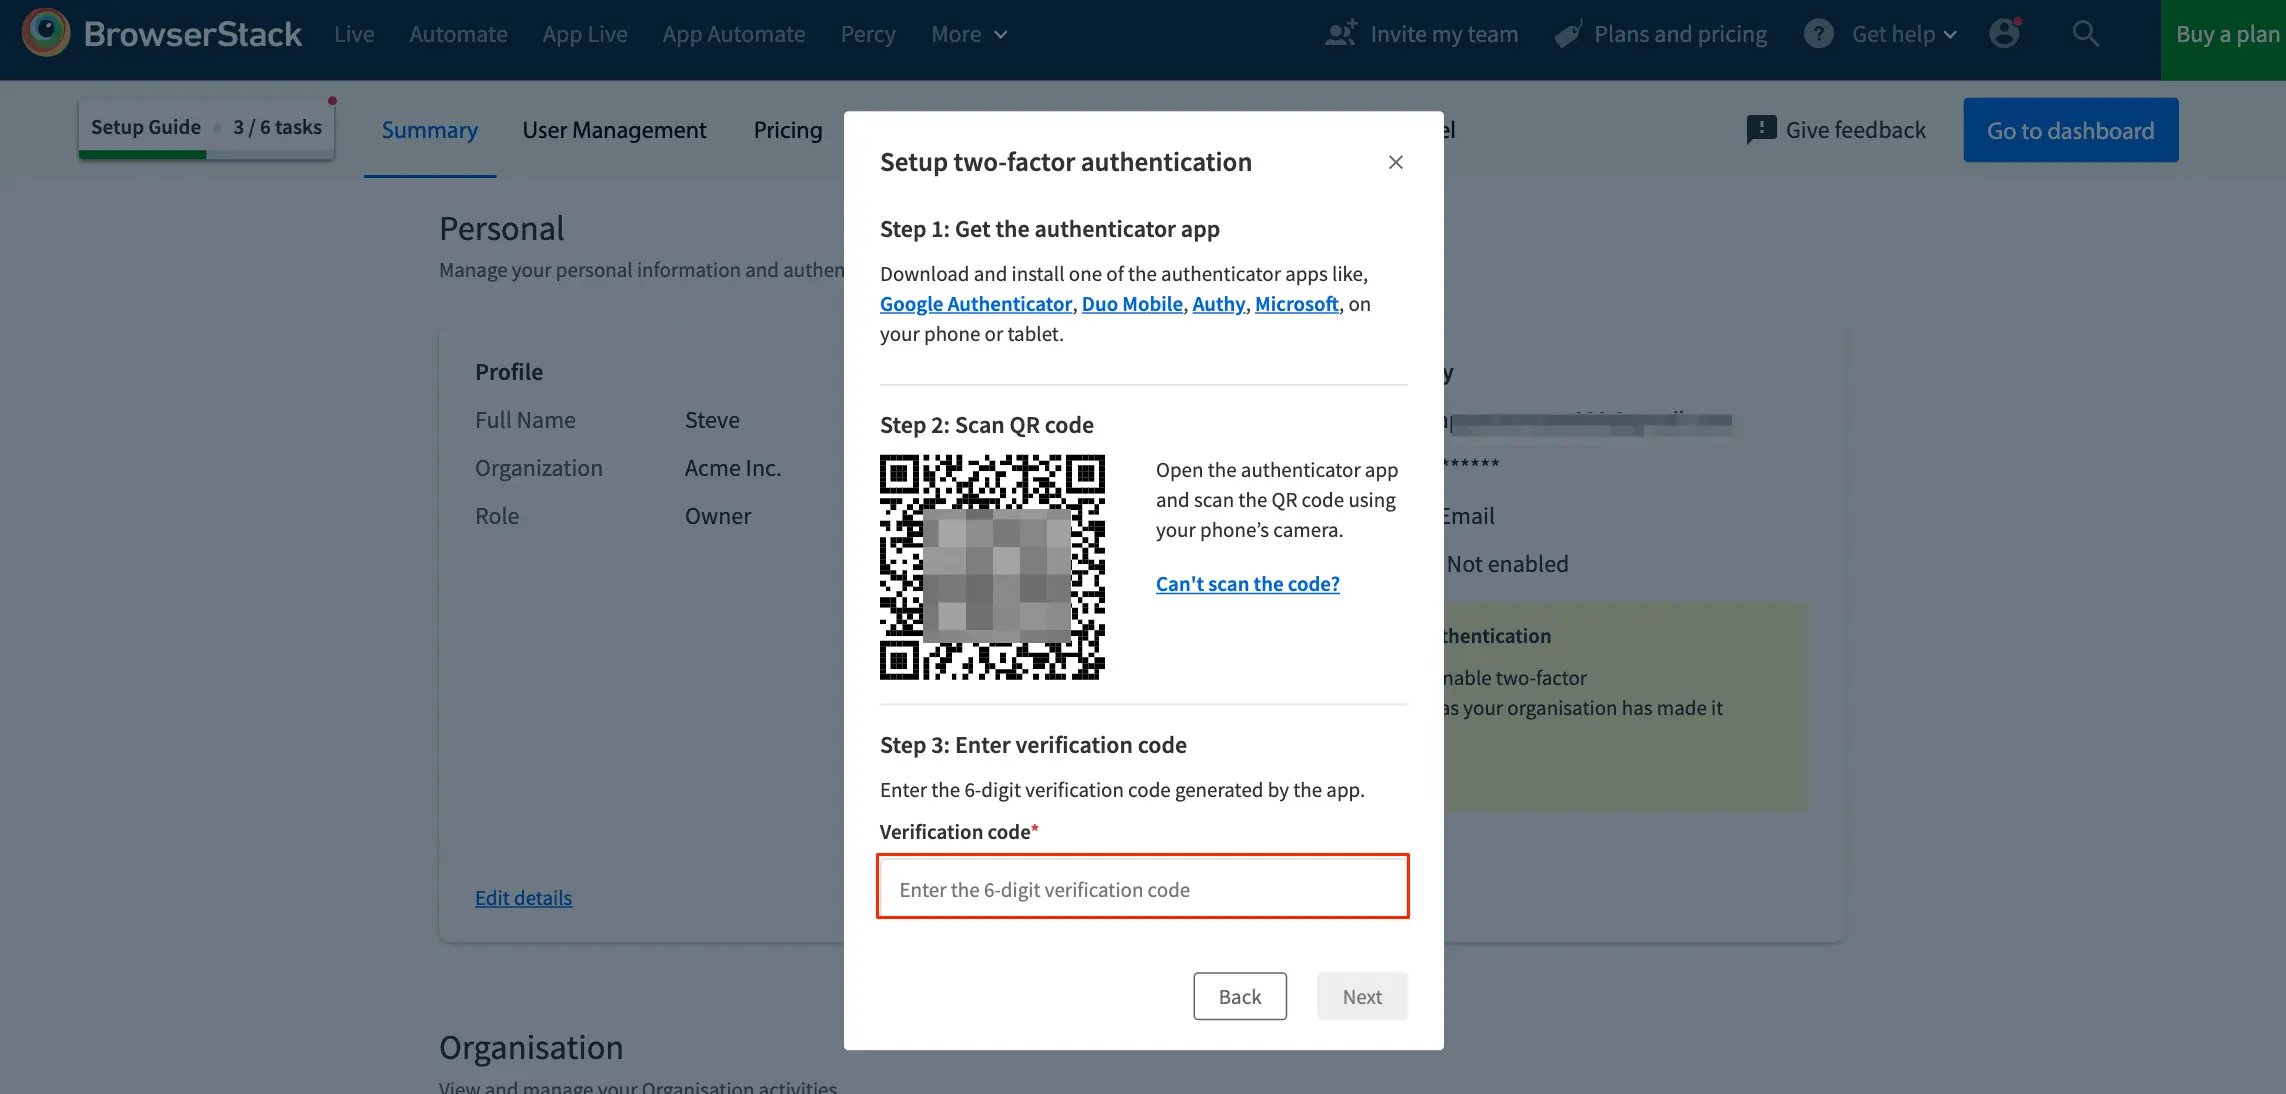Viewport: 2286px width, 1094px height.
Task: Click the Google Authenticator link
Action: coord(975,304)
